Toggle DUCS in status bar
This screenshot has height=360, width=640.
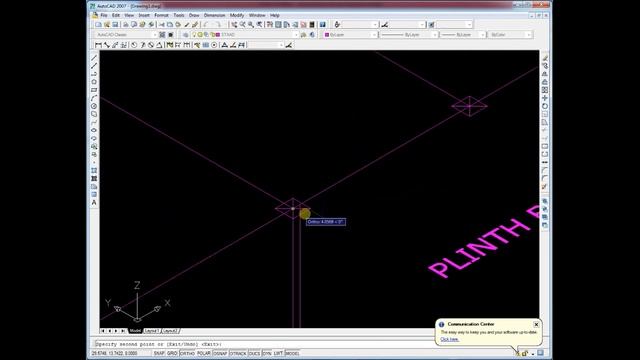254,353
